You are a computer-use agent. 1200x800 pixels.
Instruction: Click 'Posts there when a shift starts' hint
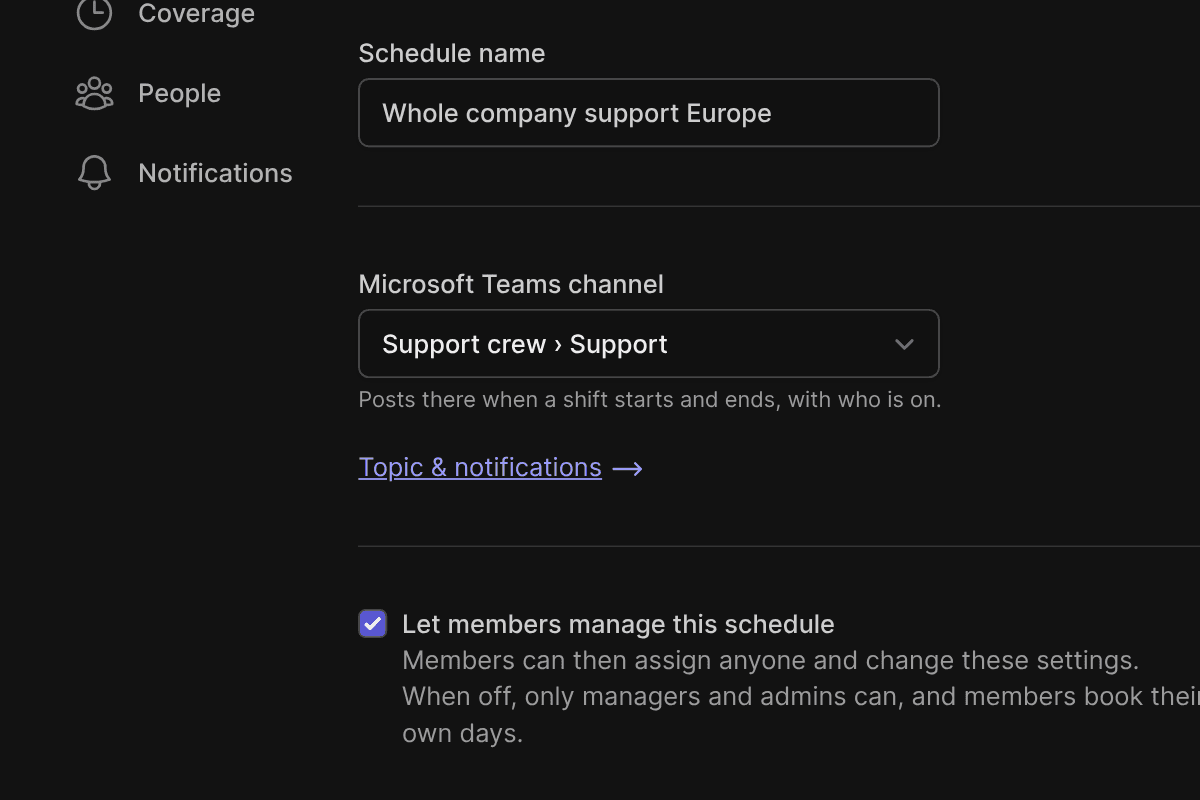(x=650, y=400)
